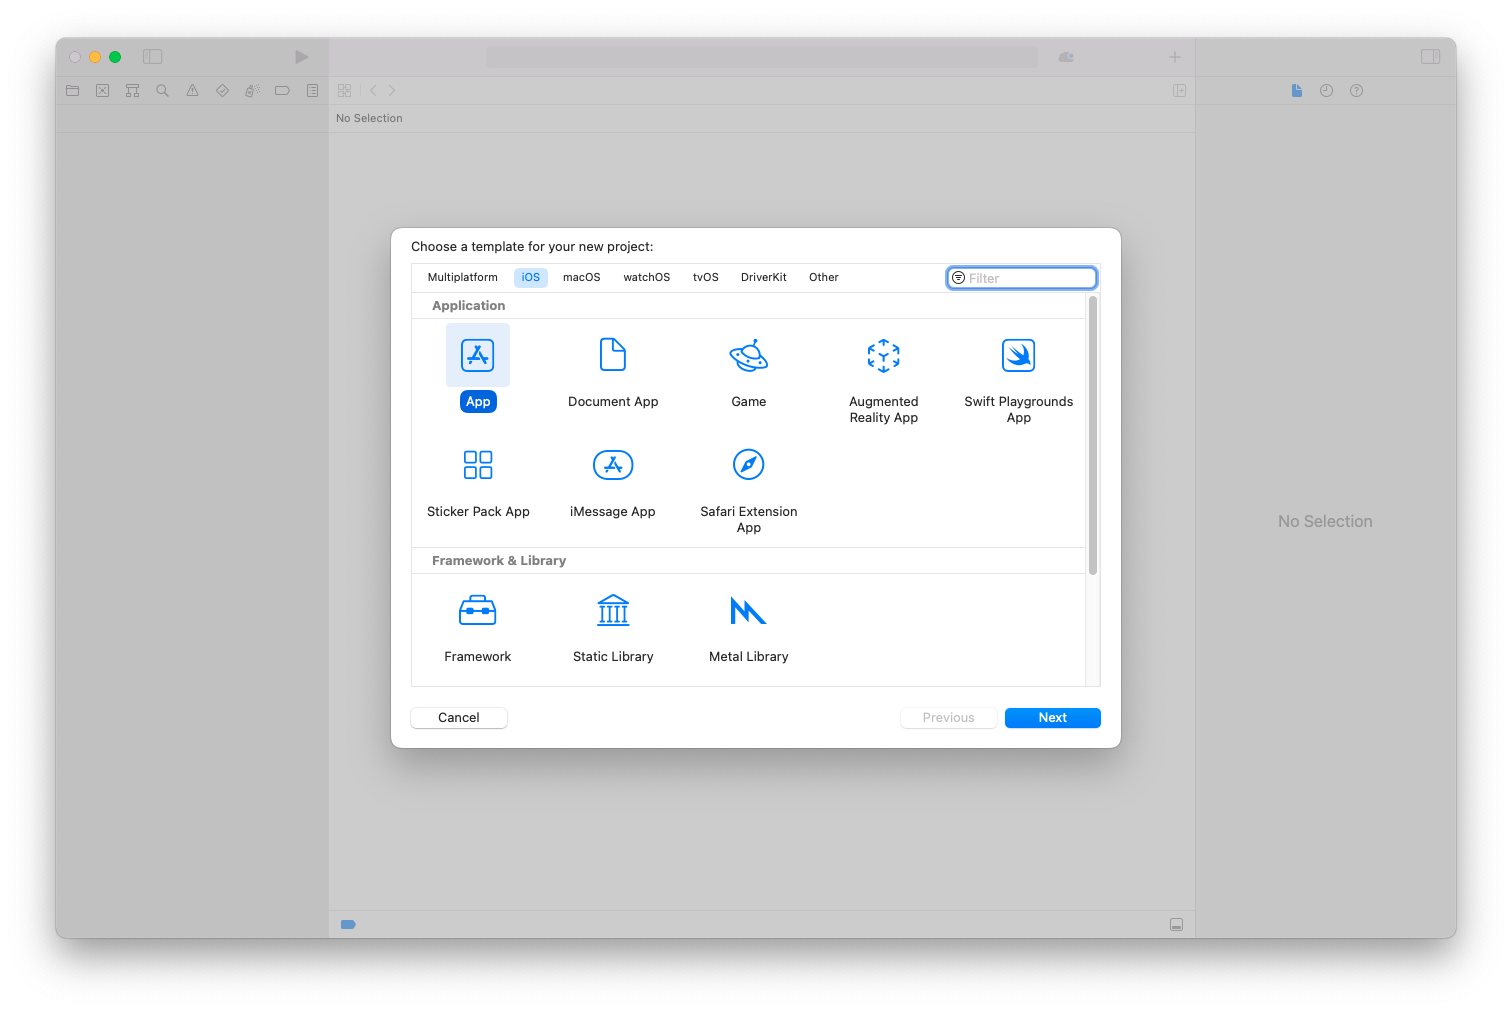This screenshot has height=1012, width=1512.
Task: Switch to the Other tab
Action: [823, 277]
